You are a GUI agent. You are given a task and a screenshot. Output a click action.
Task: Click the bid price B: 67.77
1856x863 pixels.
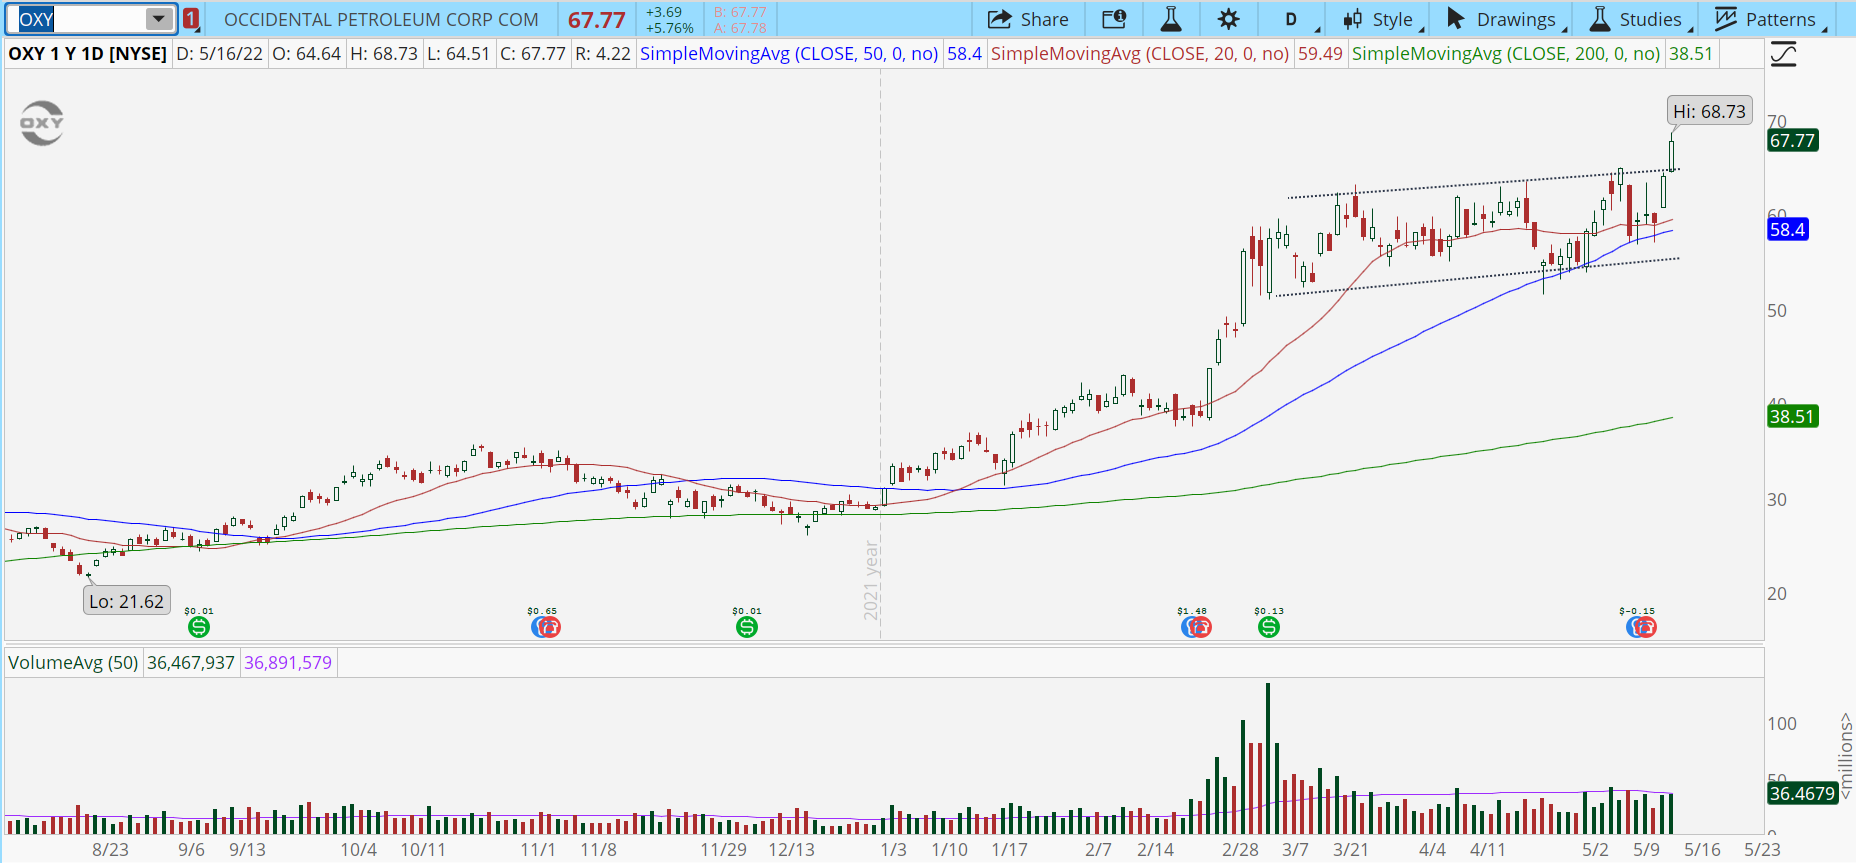tap(740, 12)
